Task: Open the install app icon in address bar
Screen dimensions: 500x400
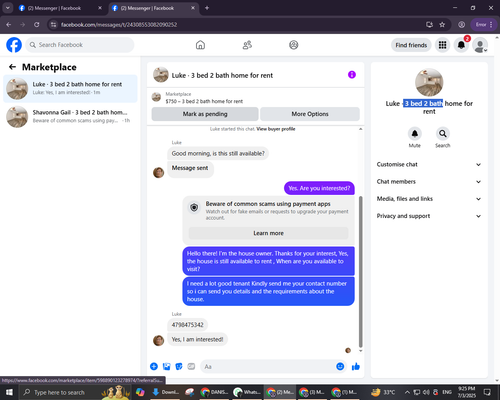Action: tap(429, 24)
